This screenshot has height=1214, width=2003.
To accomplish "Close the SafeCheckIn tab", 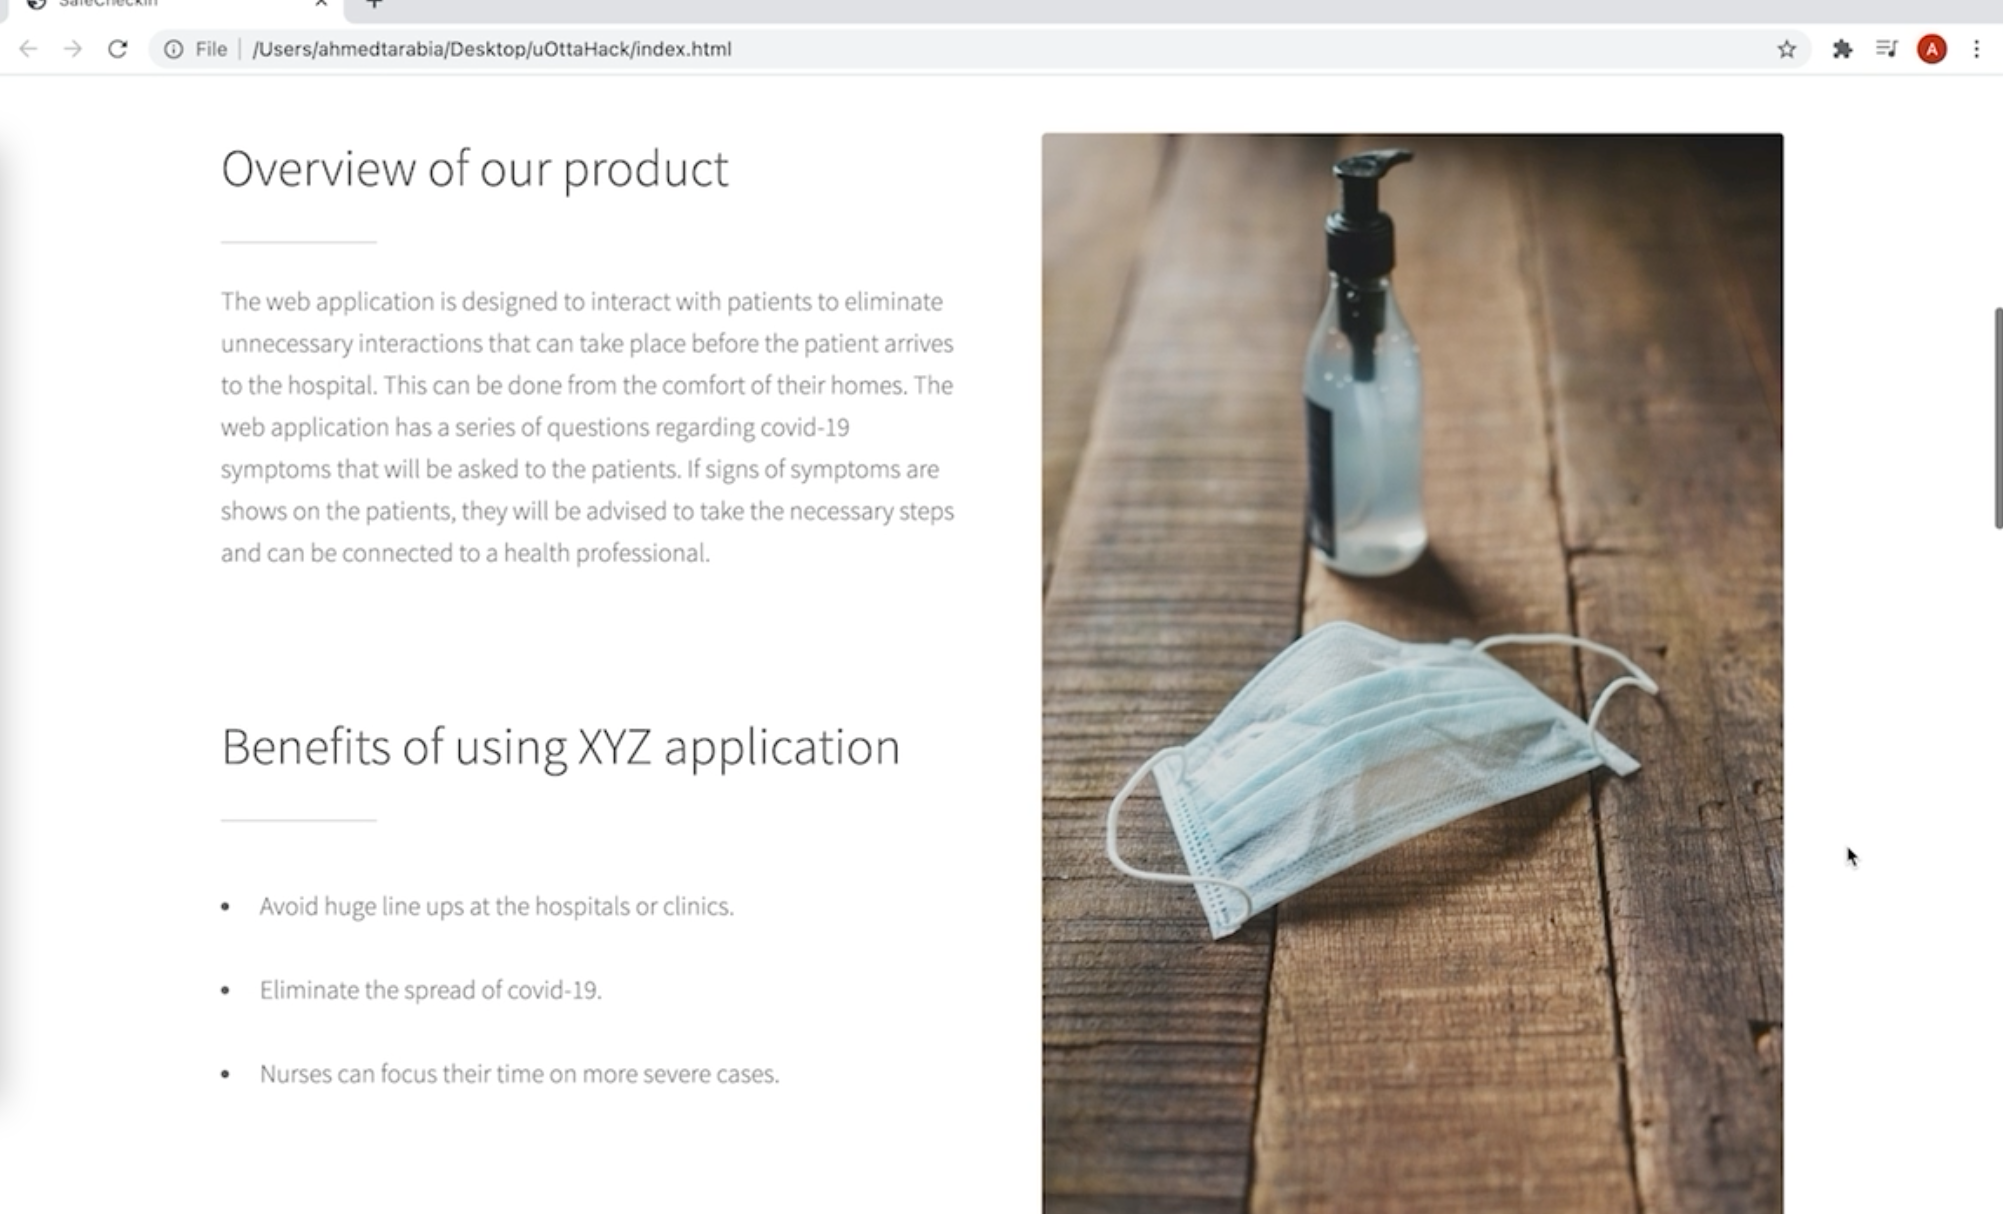I will point(321,4).
